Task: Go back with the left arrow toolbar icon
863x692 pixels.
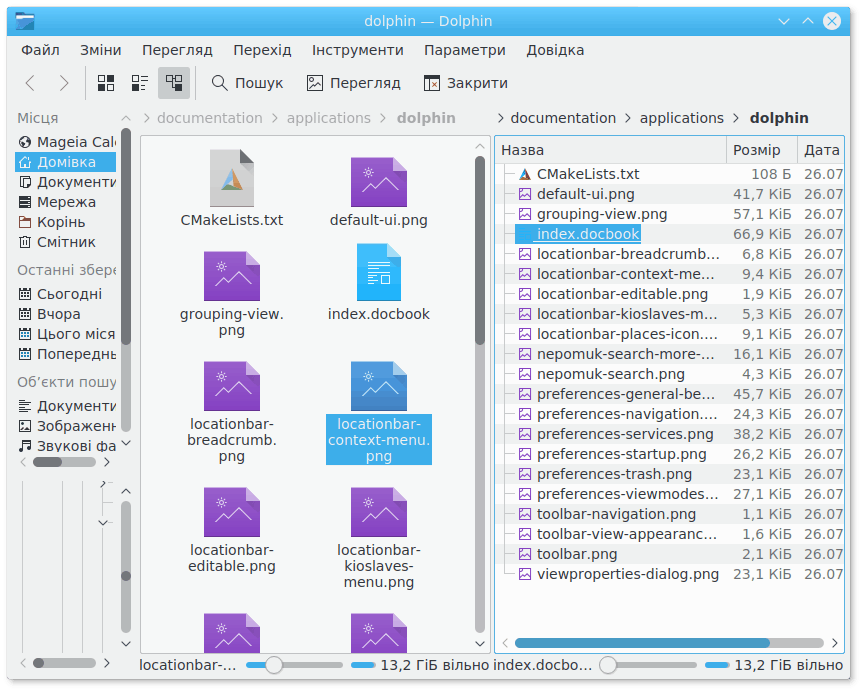Action: (31, 83)
